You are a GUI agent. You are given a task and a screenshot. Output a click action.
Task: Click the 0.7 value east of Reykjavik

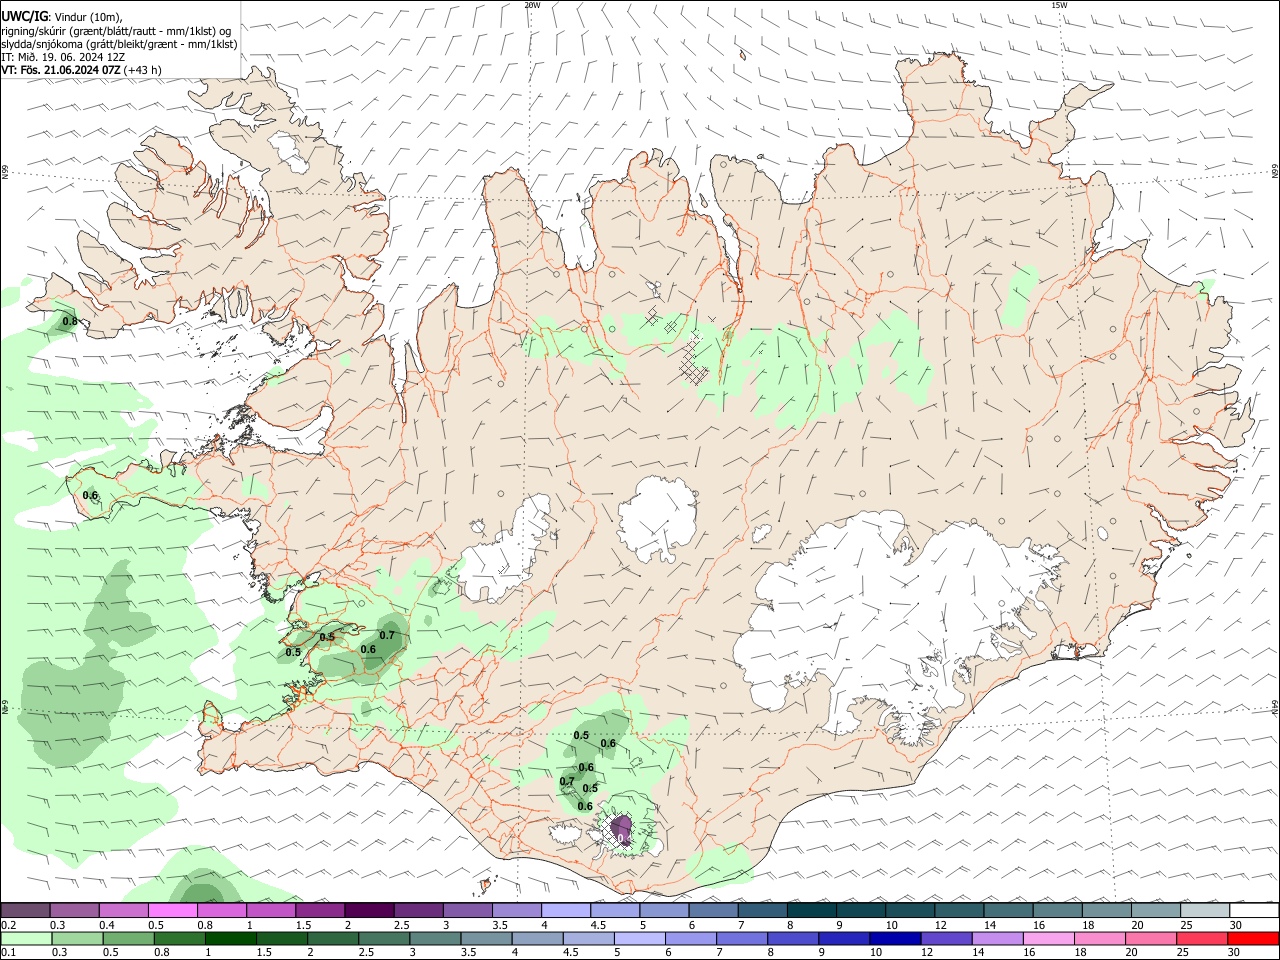pos(388,636)
